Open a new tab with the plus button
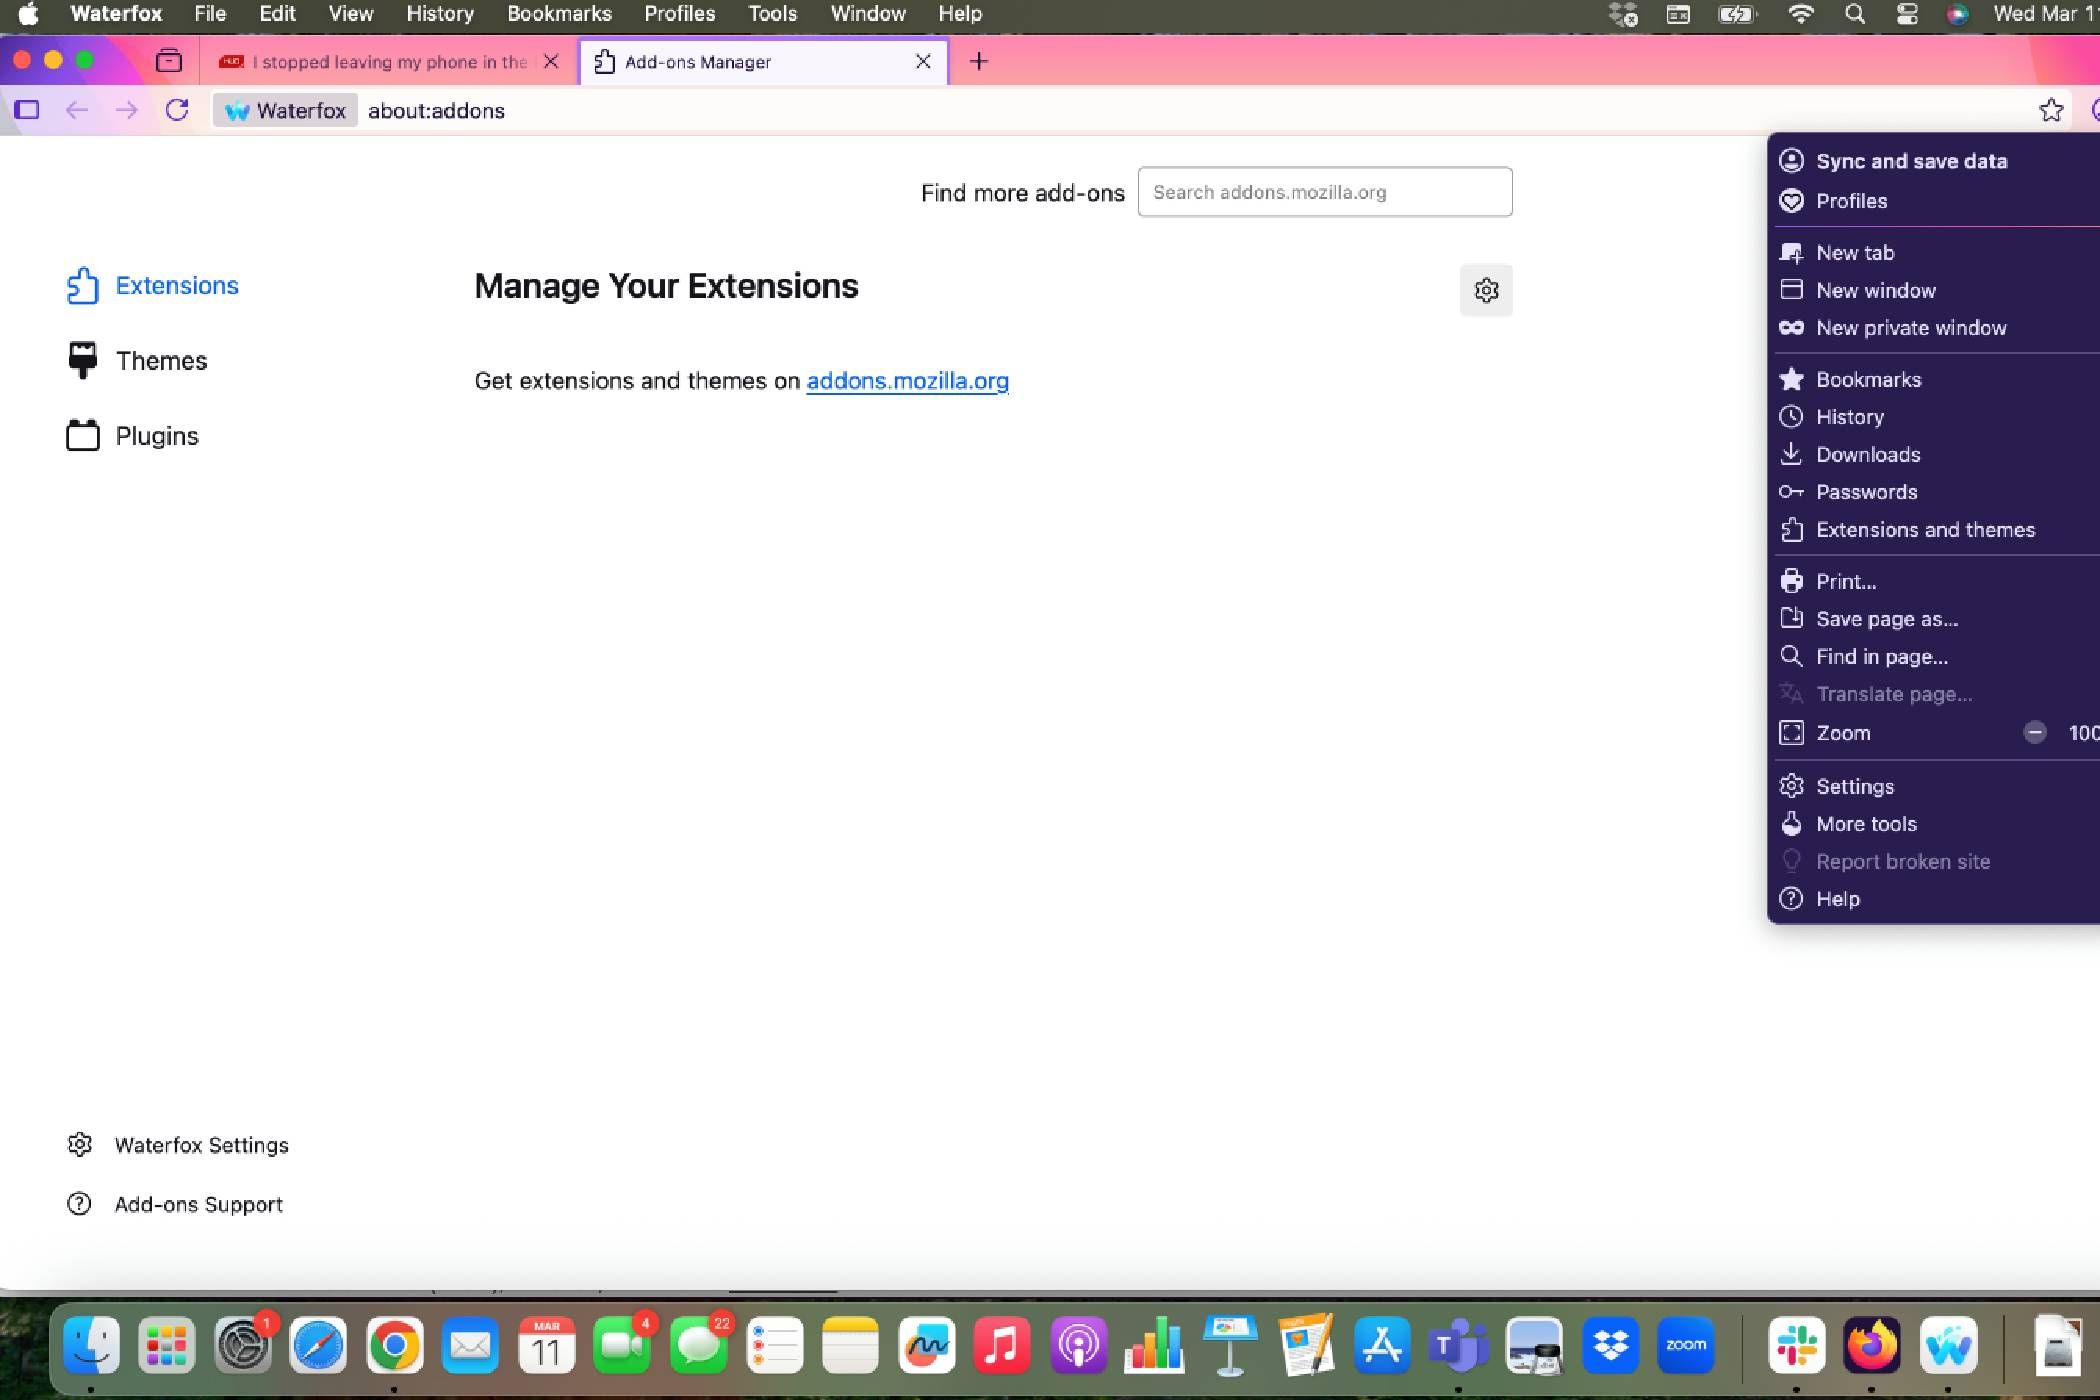This screenshot has height=1400, width=2100. click(978, 61)
